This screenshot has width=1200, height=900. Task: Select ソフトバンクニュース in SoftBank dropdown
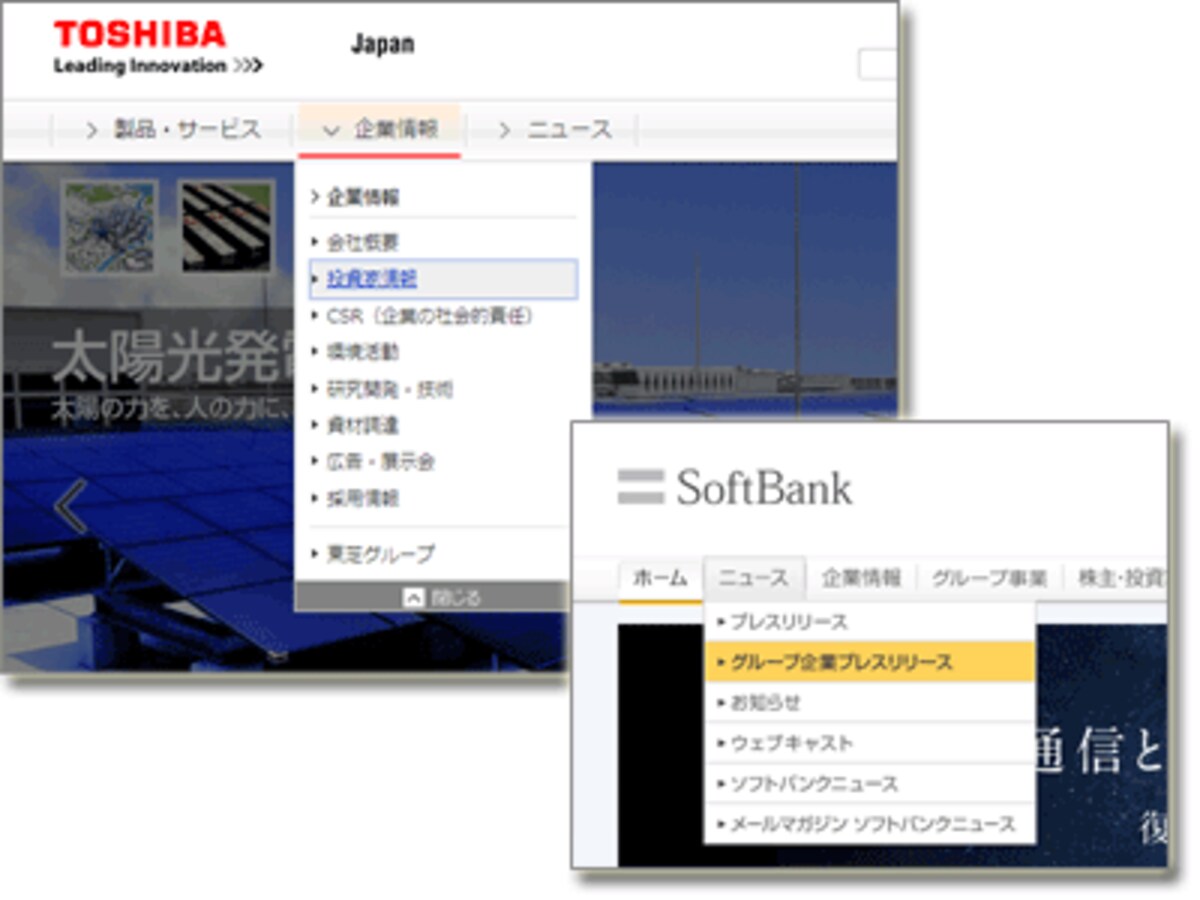(x=870, y=783)
